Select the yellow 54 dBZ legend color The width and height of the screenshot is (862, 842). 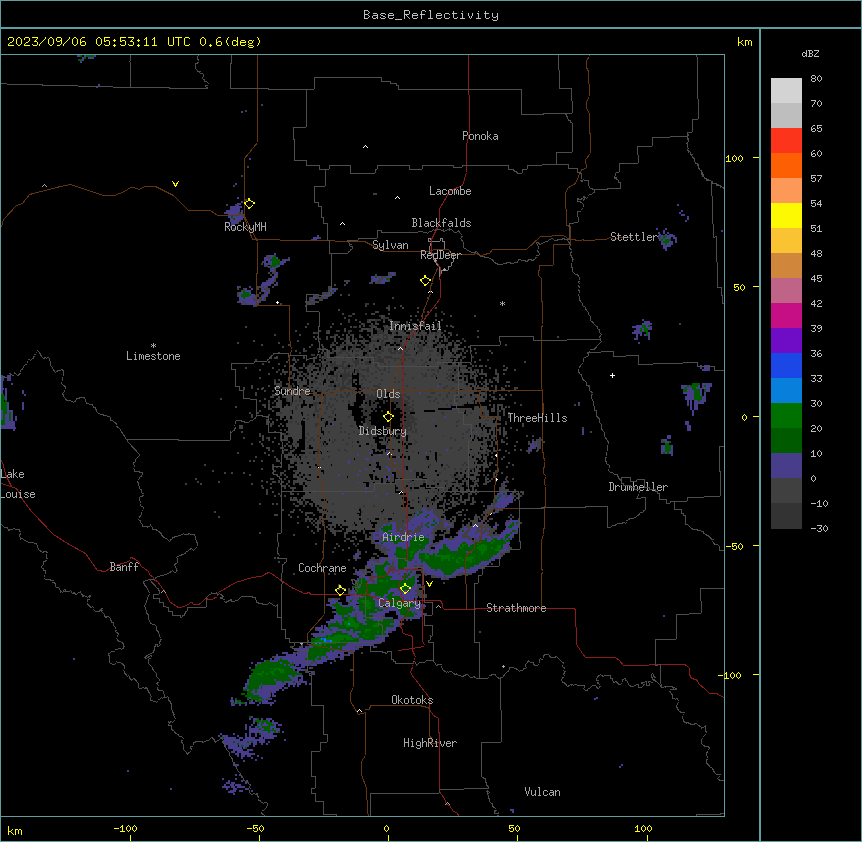coord(786,215)
